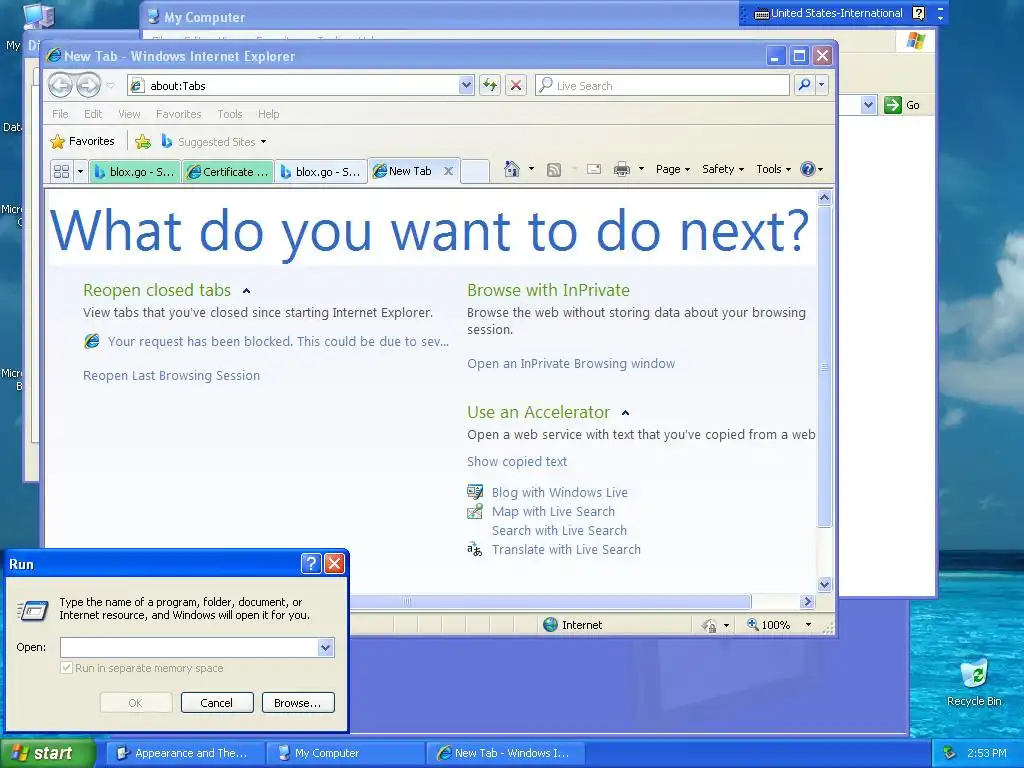
Task: Choose Translate with Live Search accelerator
Action: pos(566,549)
